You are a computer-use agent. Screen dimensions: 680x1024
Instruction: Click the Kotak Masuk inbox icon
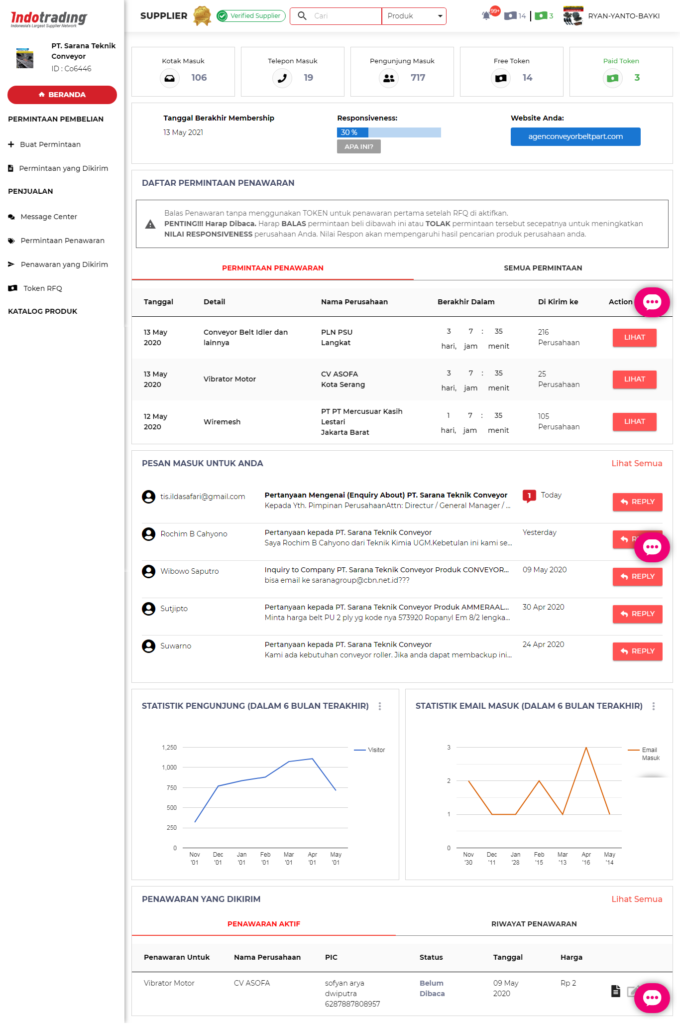[169, 78]
